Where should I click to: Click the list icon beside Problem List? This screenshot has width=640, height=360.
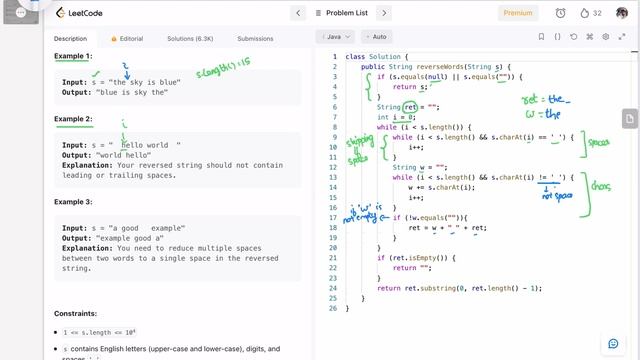(x=318, y=13)
